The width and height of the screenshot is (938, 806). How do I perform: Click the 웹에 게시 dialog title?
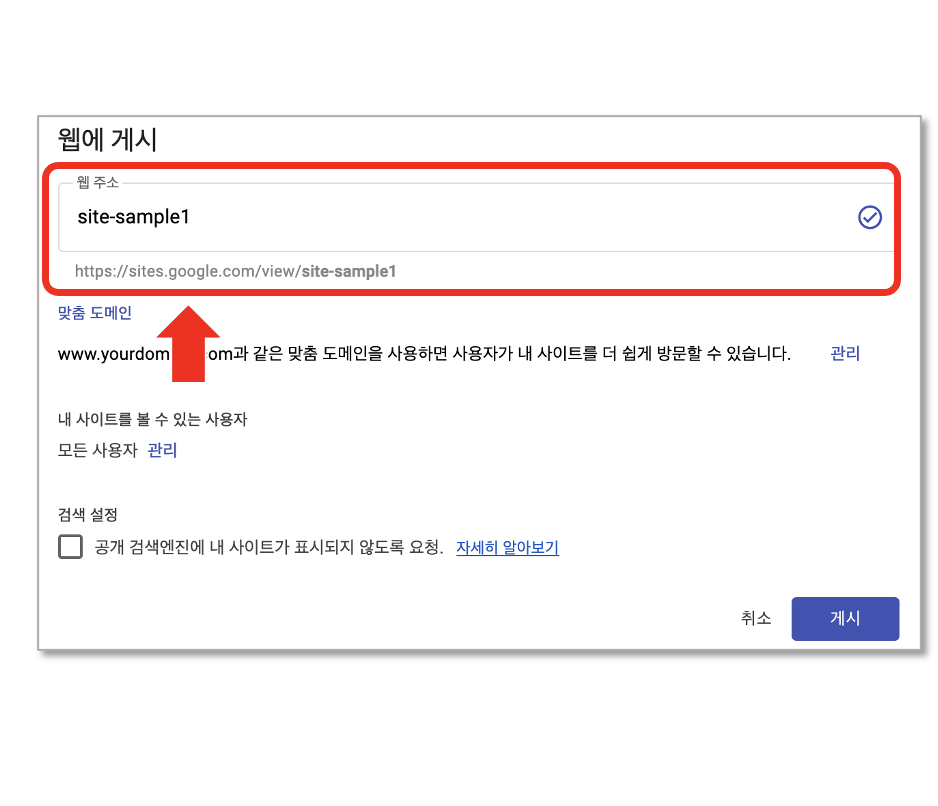click(107, 139)
